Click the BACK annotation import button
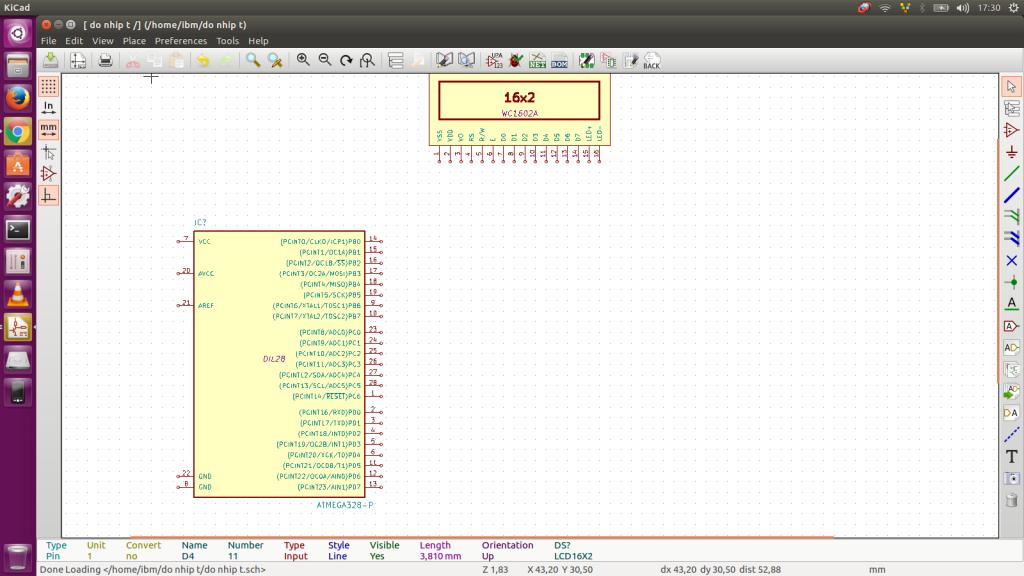This screenshot has height=576, width=1024. pos(651,61)
